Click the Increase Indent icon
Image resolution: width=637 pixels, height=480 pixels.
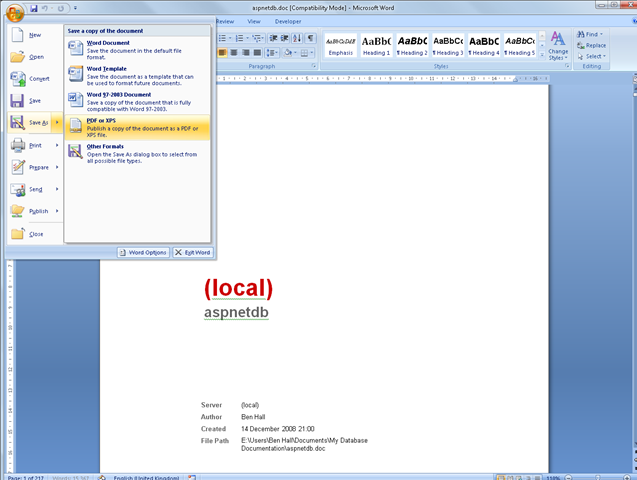point(284,38)
